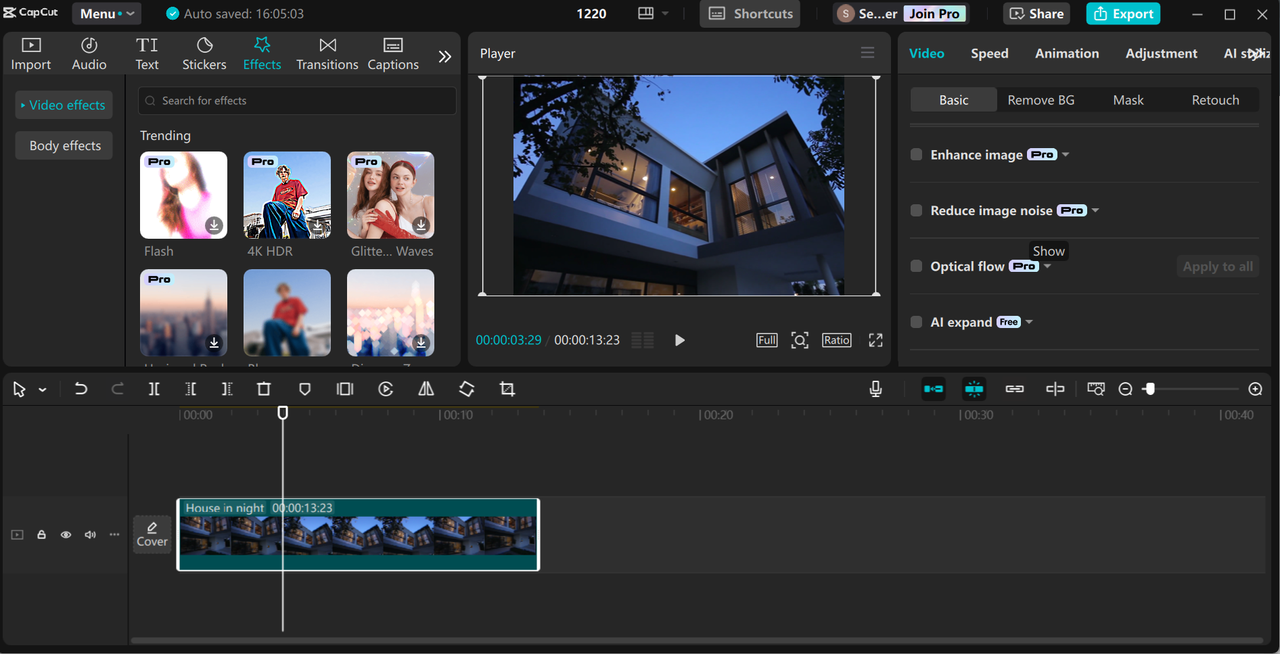1280x654 pixels.
Task: Expand the Reduce image noise section arrow
Action: (1096, 211)
